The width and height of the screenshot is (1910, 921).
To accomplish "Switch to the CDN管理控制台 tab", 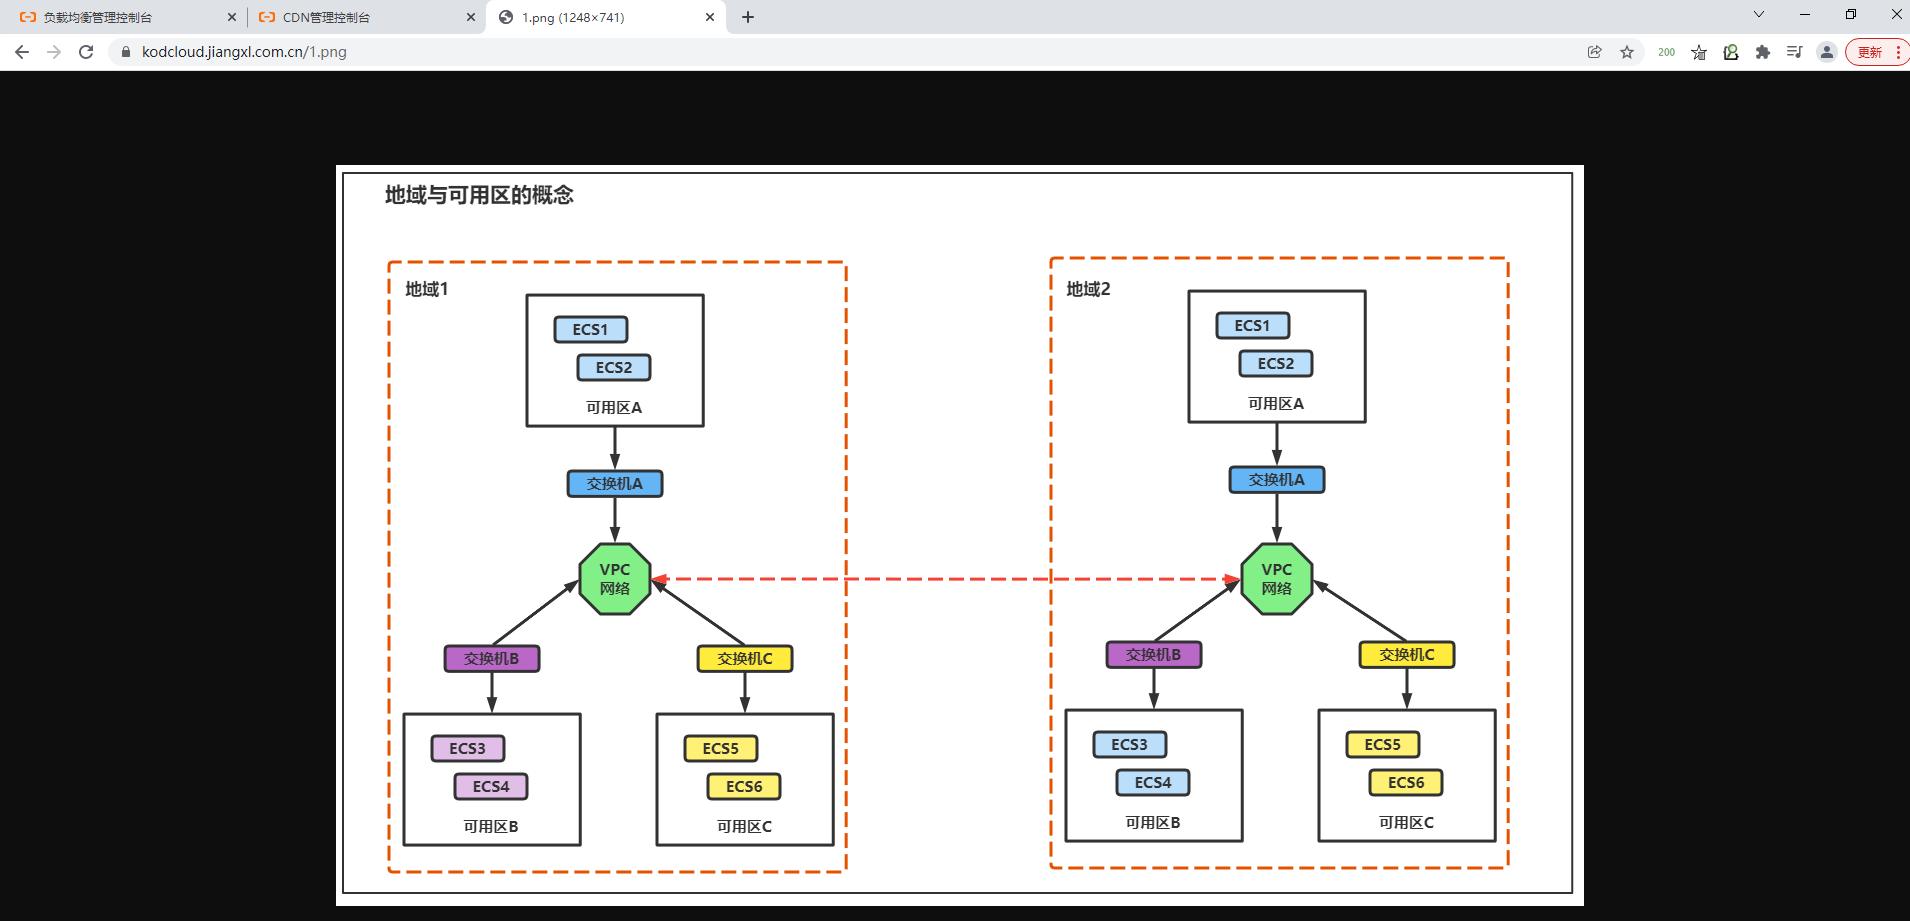I will (366, 17).
